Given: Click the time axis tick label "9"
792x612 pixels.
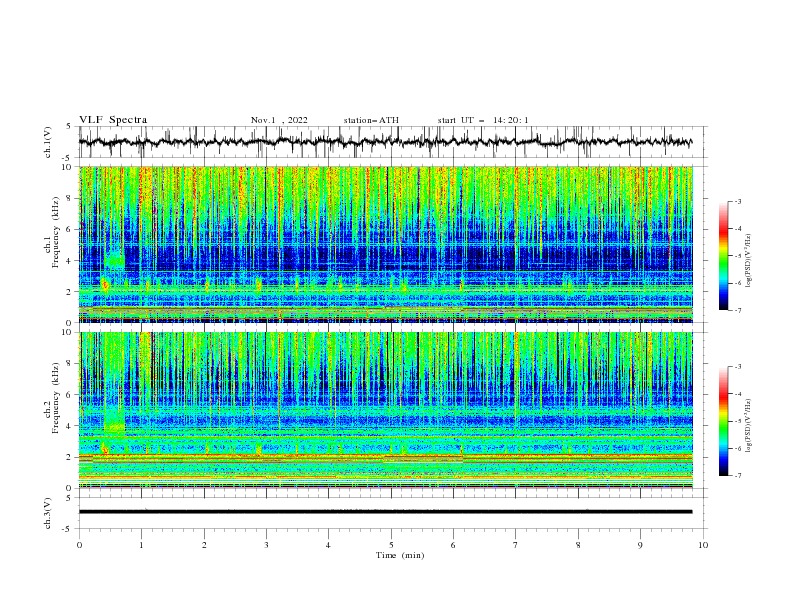Looking at the screenshot, I should 640,545.
